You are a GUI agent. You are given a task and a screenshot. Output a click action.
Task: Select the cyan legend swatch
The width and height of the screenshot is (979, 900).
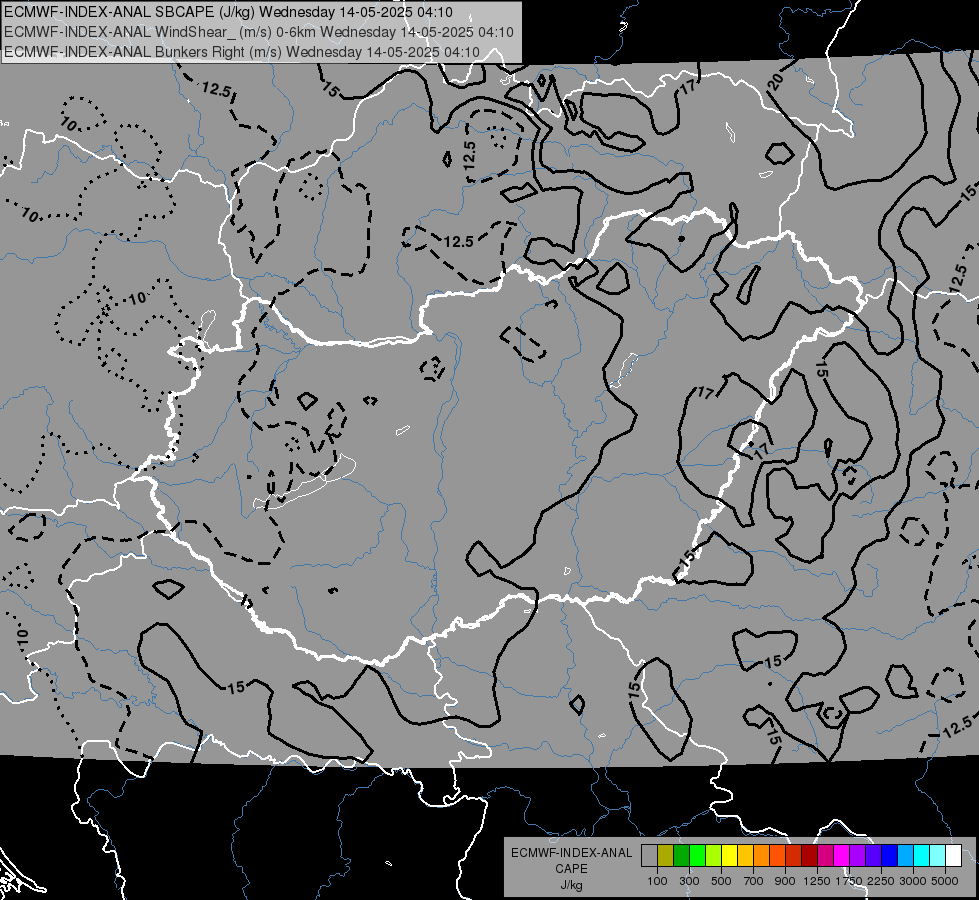coord(922,856)
